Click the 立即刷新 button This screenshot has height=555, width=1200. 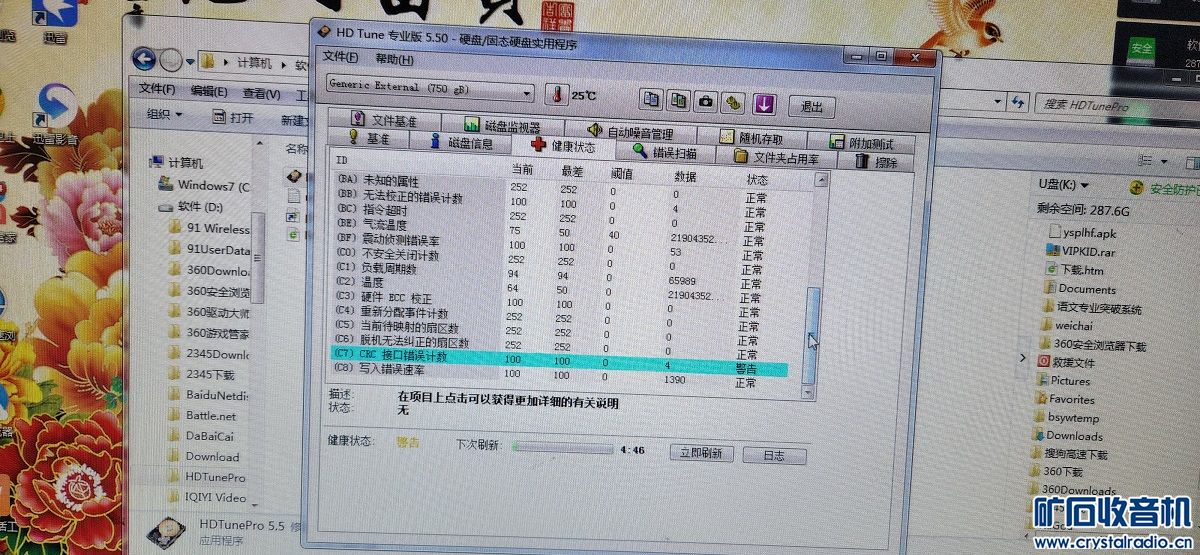[701, 453]
